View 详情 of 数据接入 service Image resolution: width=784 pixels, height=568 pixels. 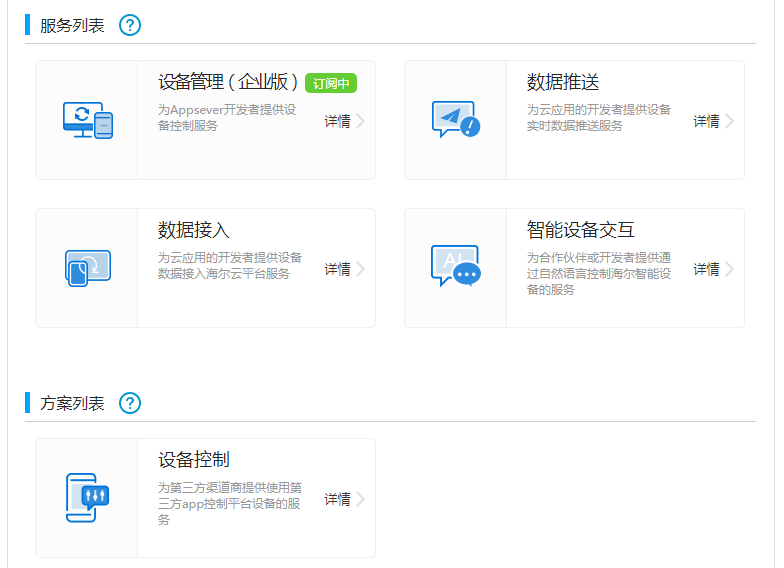click(x=337, y=269)
